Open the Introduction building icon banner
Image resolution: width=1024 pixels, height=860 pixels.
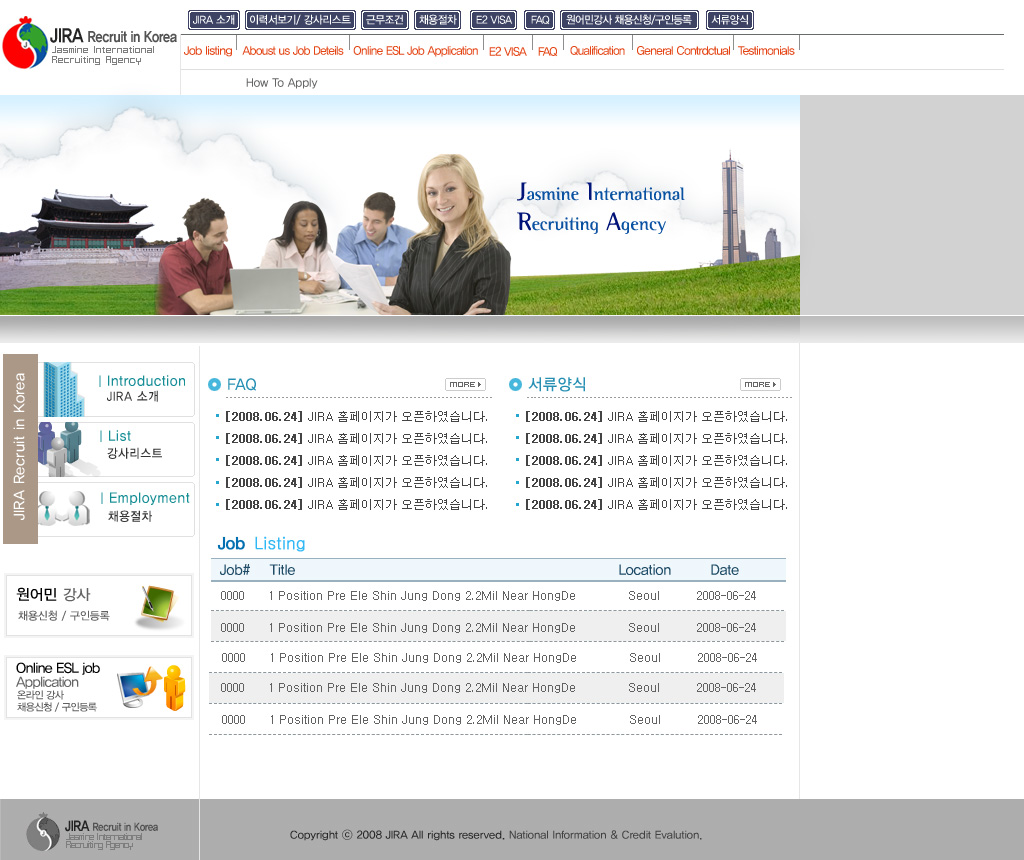[117, 389]
